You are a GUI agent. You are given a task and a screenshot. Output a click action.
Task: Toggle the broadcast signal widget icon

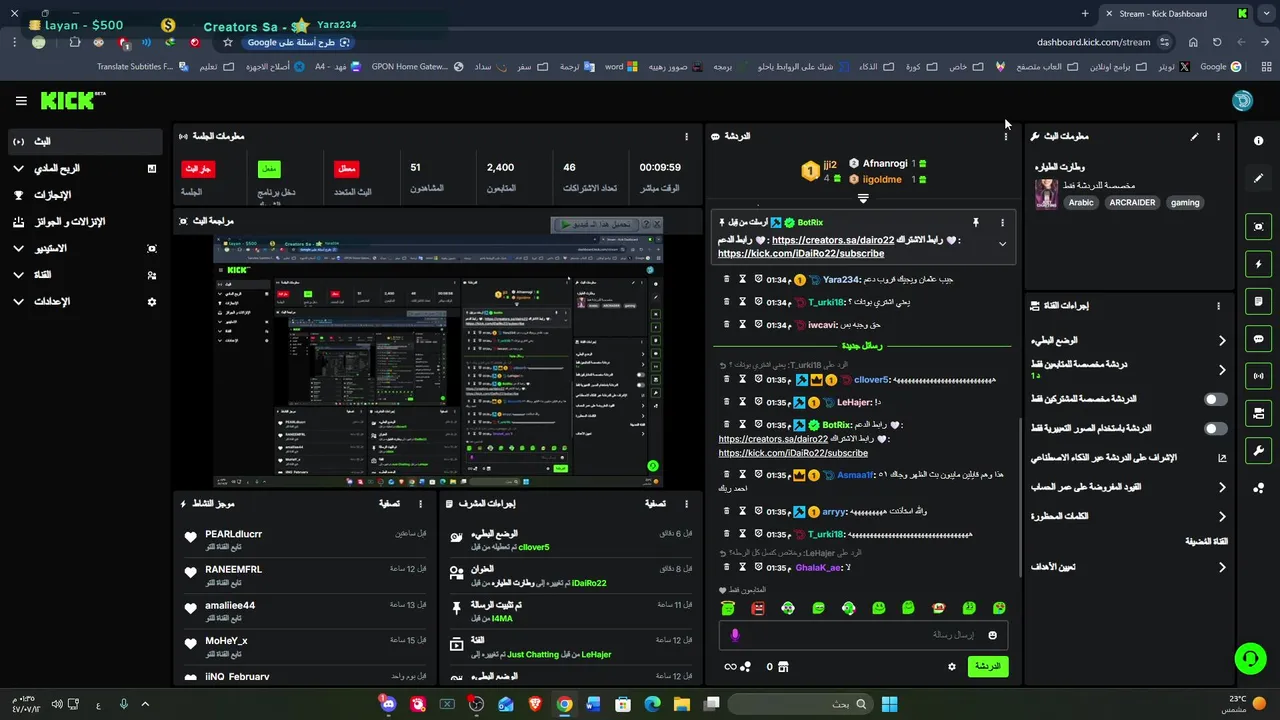(x=1258, y=376)
